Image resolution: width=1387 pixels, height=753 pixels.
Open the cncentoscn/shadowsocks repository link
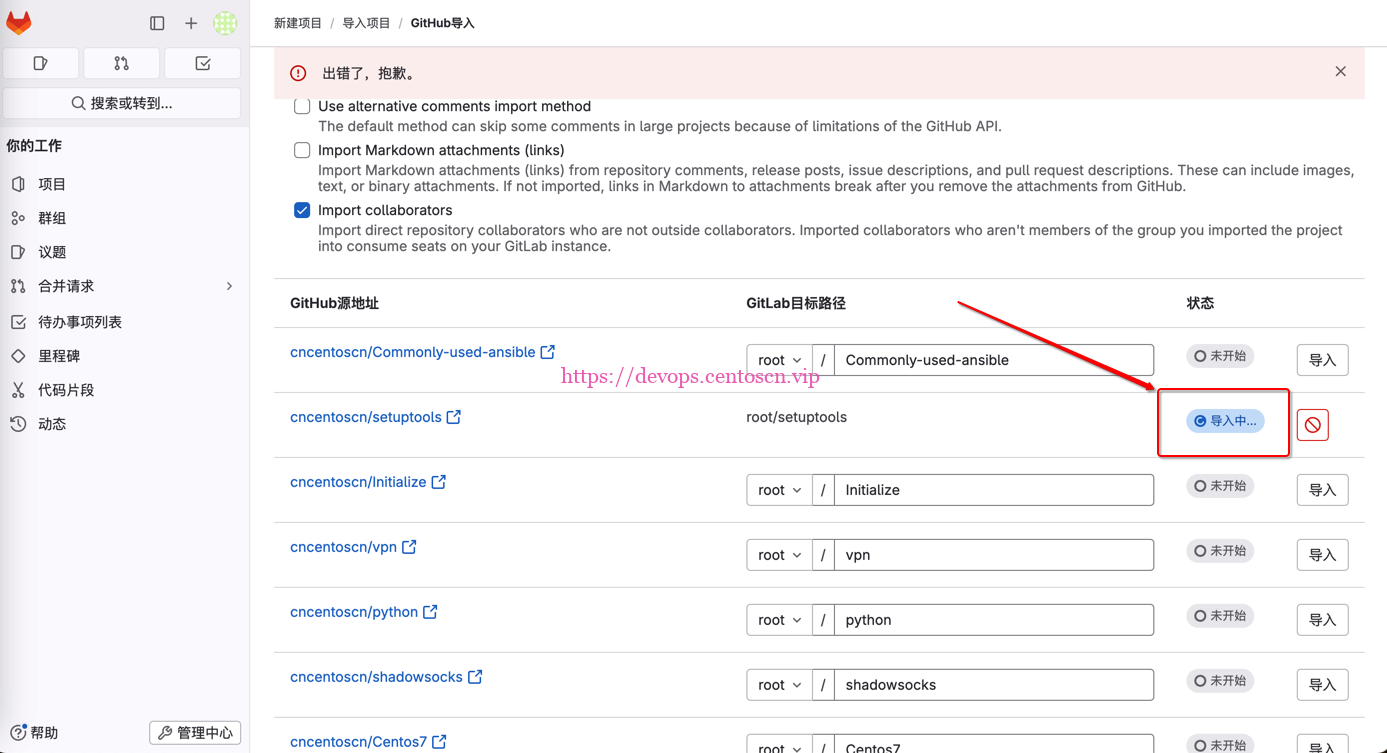click(376, 677)
